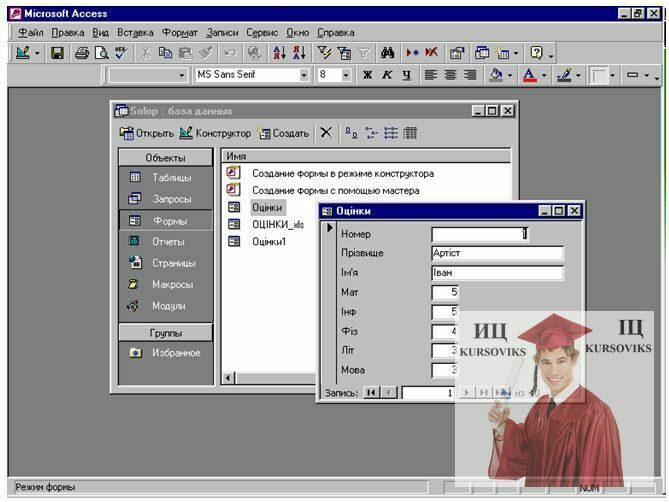Click the Paste icon

[x=185, y=53]
